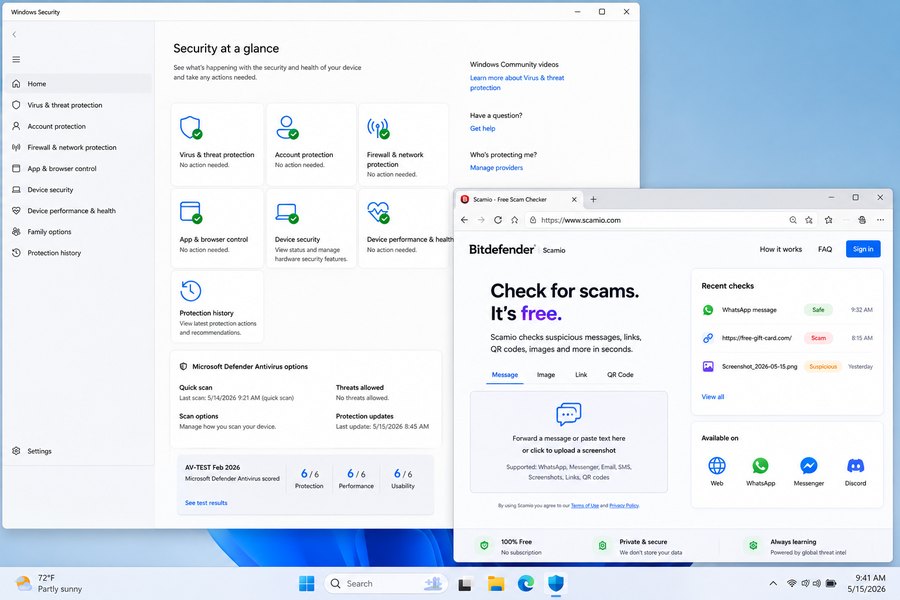Open Virus & threat protection in sidebar
The height and width of the screenshot is (600, 900).
coord(78,105)
